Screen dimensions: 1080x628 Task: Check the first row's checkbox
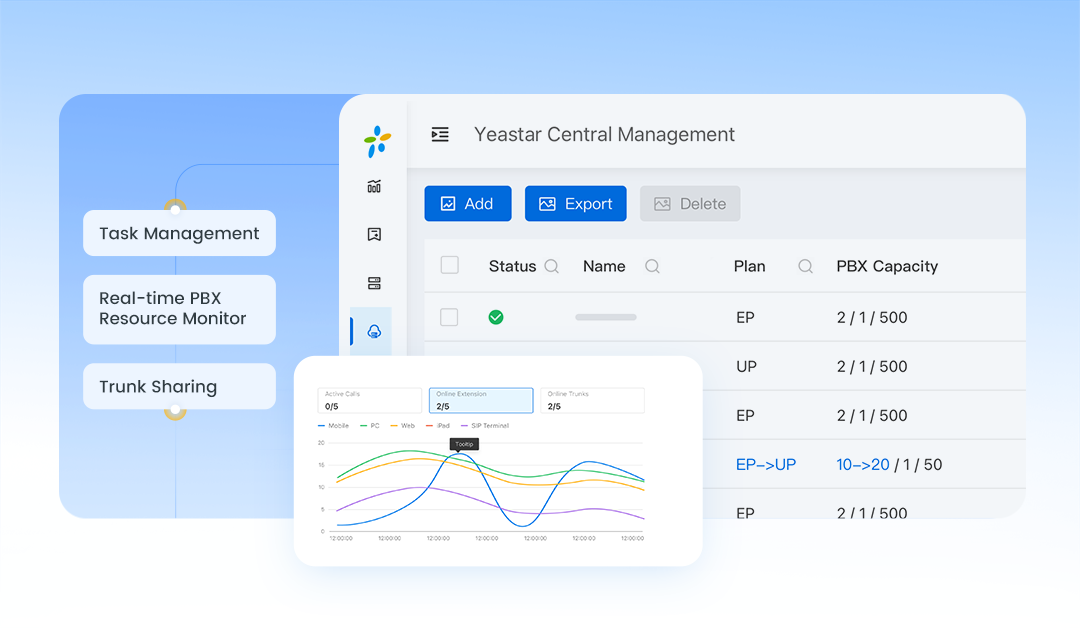click(450, 317)
